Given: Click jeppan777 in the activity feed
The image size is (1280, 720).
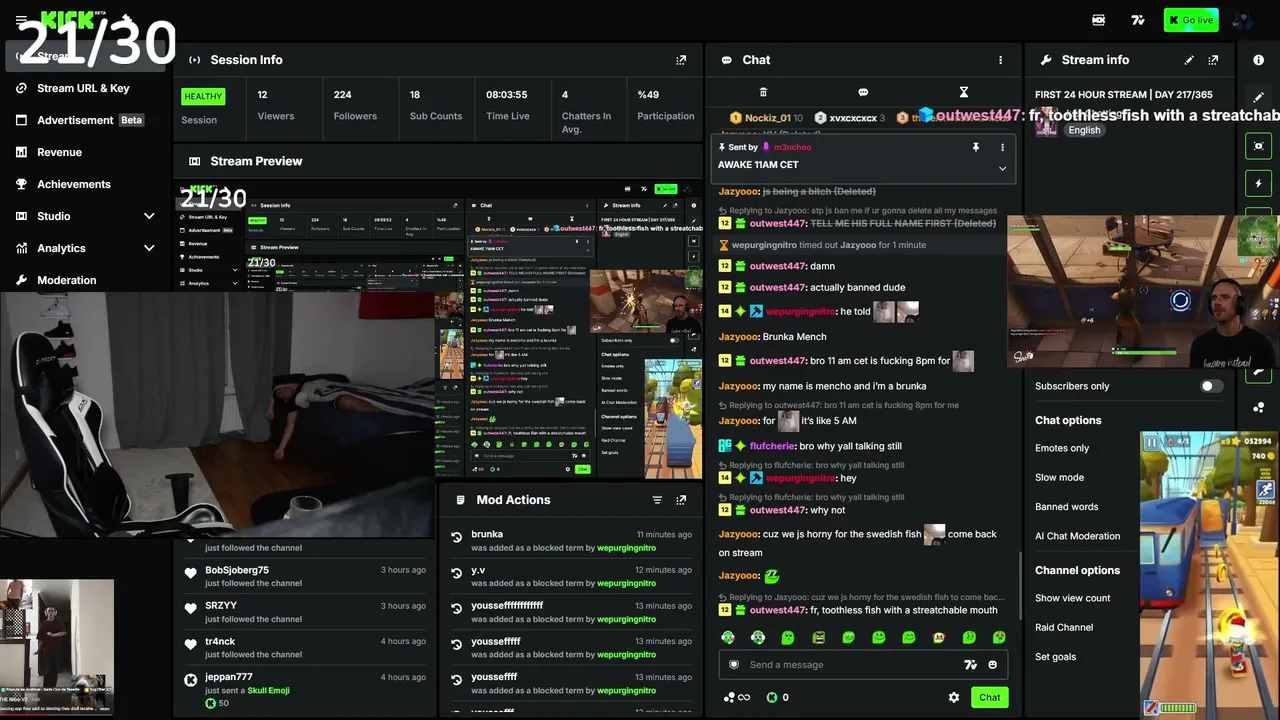Looking at the screenshot, I should coord(229,677).
